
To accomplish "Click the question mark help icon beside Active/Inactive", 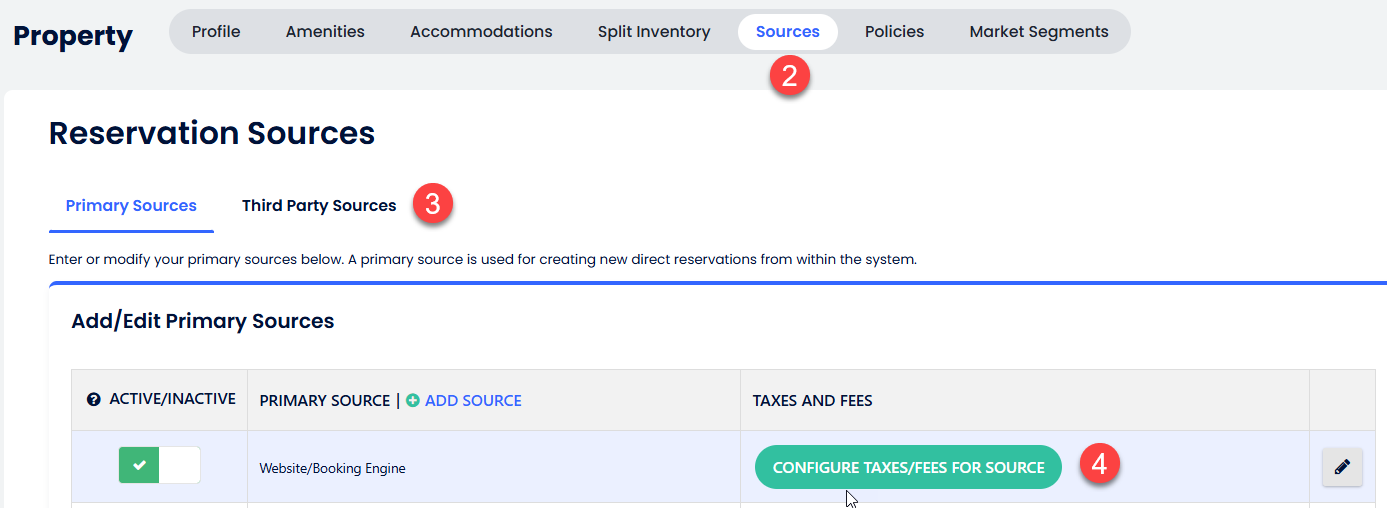I will coord(94,399).
